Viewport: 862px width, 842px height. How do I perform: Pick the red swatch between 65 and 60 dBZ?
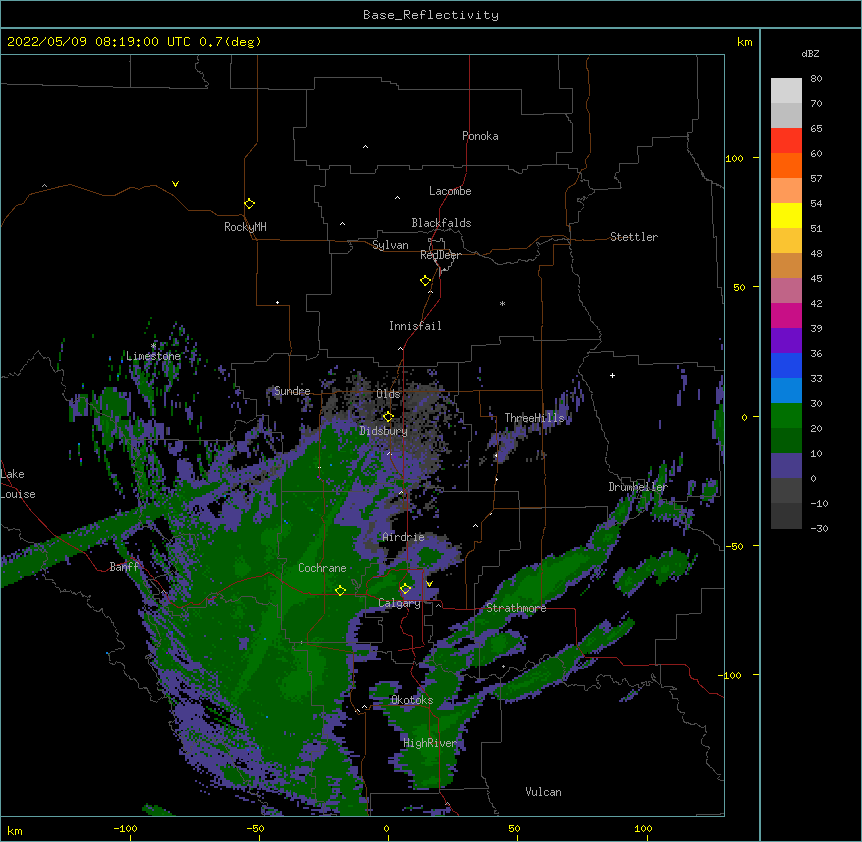[786, 141]
